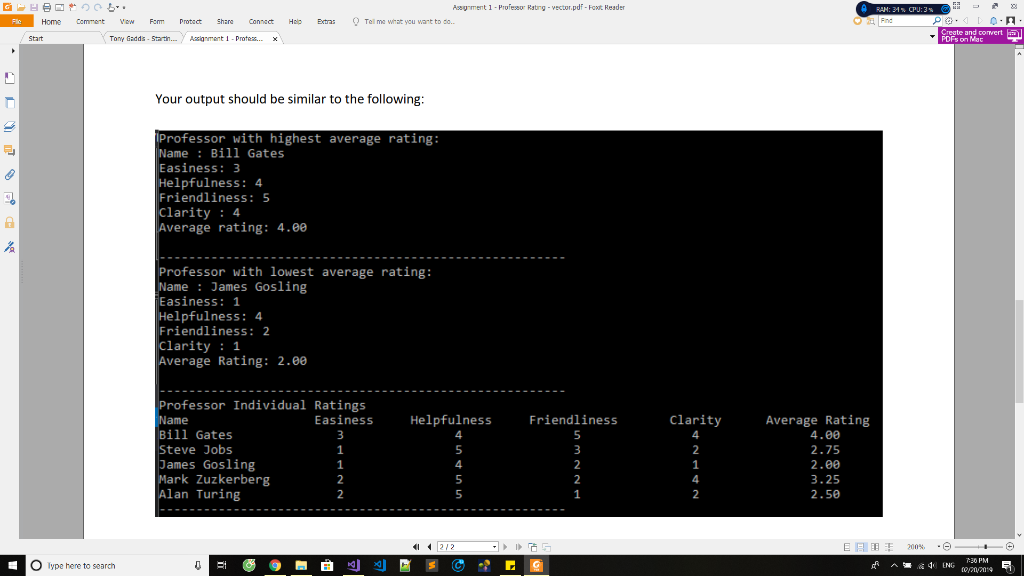Screen dimensions: 1024x576
Task: Click the Open file folder icon
Action: [21, 7]
